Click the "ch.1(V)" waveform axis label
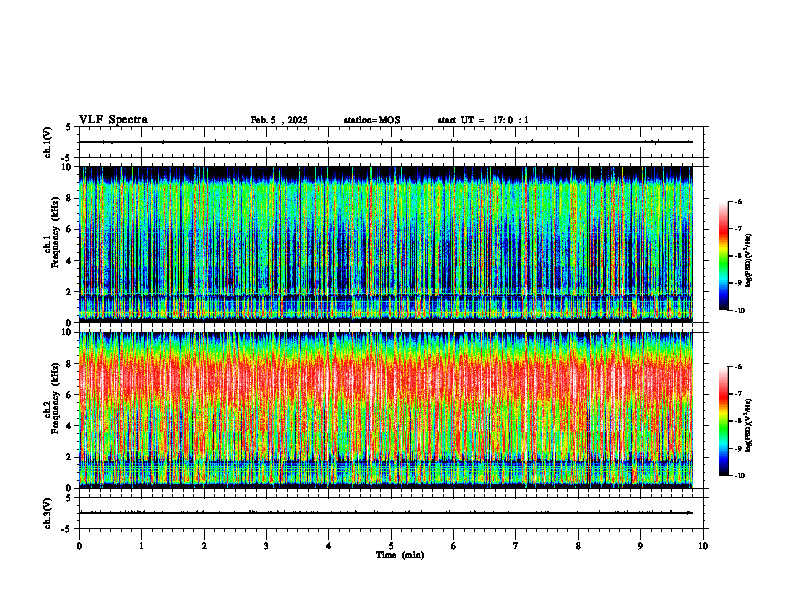The width and height of the screenshot is (792, 612). 47,142
